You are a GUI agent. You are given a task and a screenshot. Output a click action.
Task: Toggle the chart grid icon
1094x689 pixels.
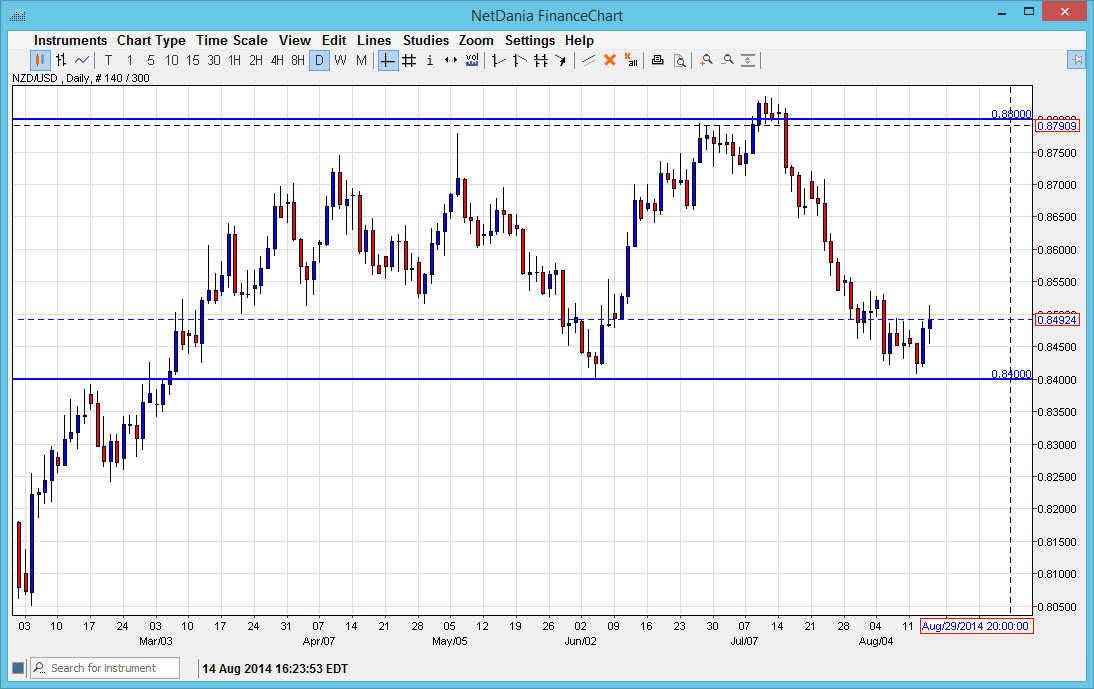[408, 60]
